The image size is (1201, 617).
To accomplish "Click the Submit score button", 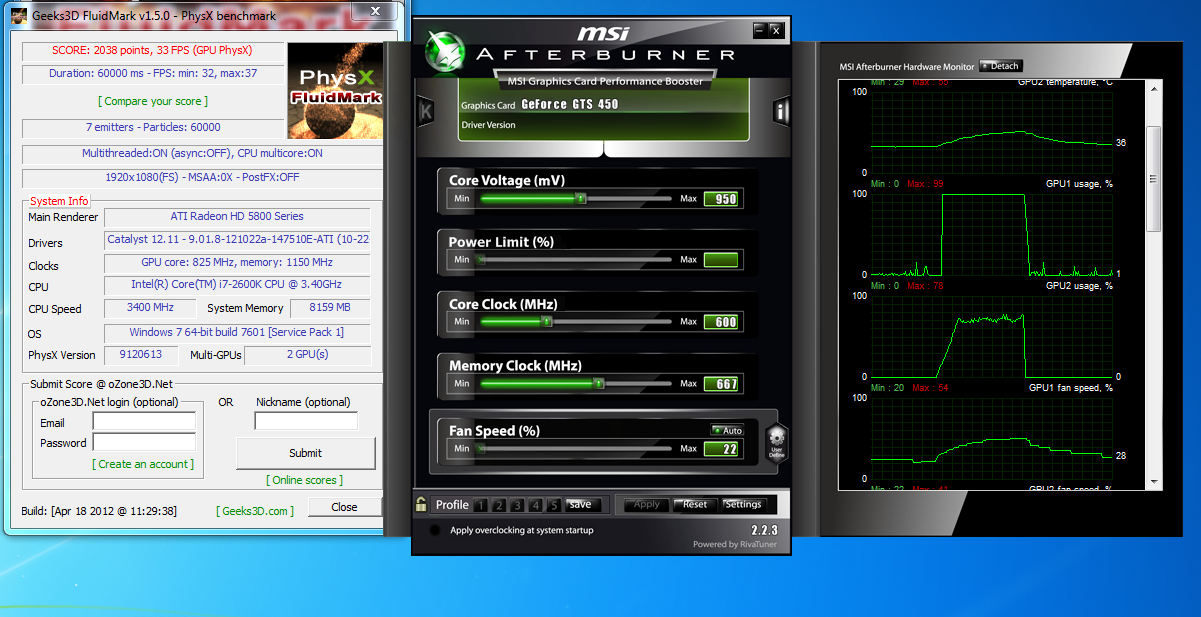I will pos(305,453).
